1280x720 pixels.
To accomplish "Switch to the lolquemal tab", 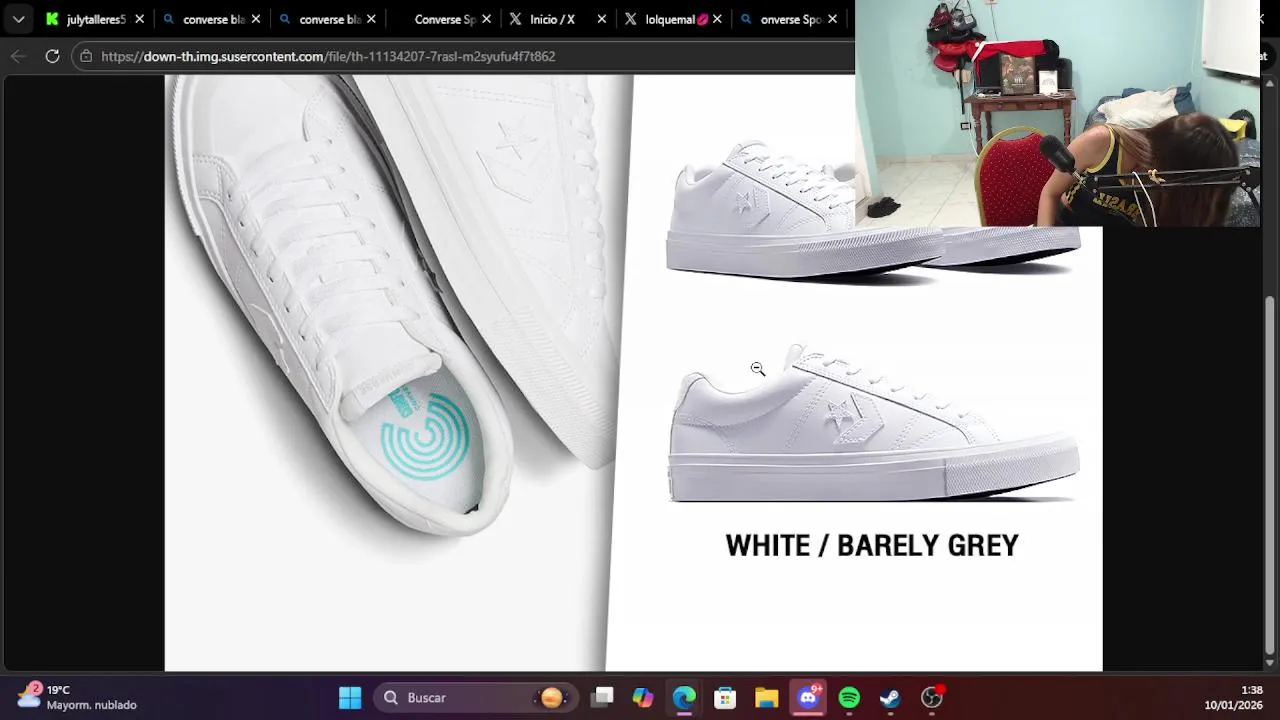I will click(x=670, y=19).
